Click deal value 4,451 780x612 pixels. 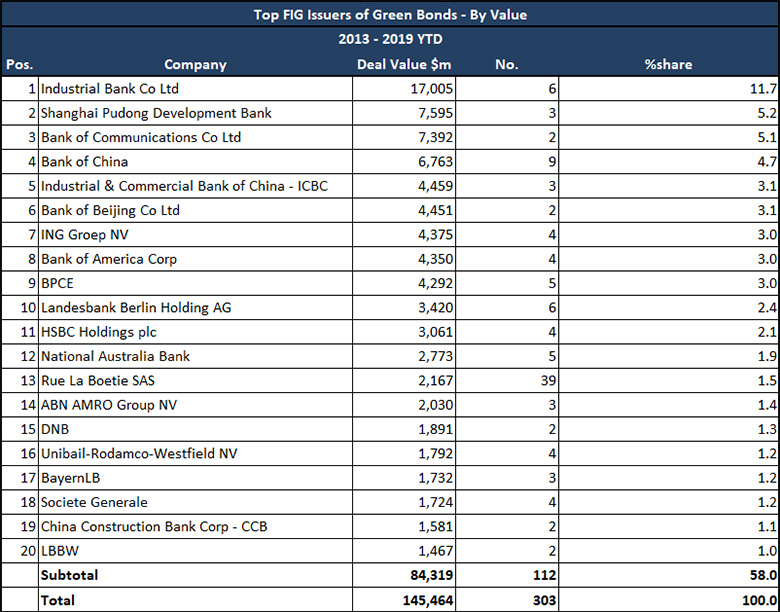[x=404, y=210]
